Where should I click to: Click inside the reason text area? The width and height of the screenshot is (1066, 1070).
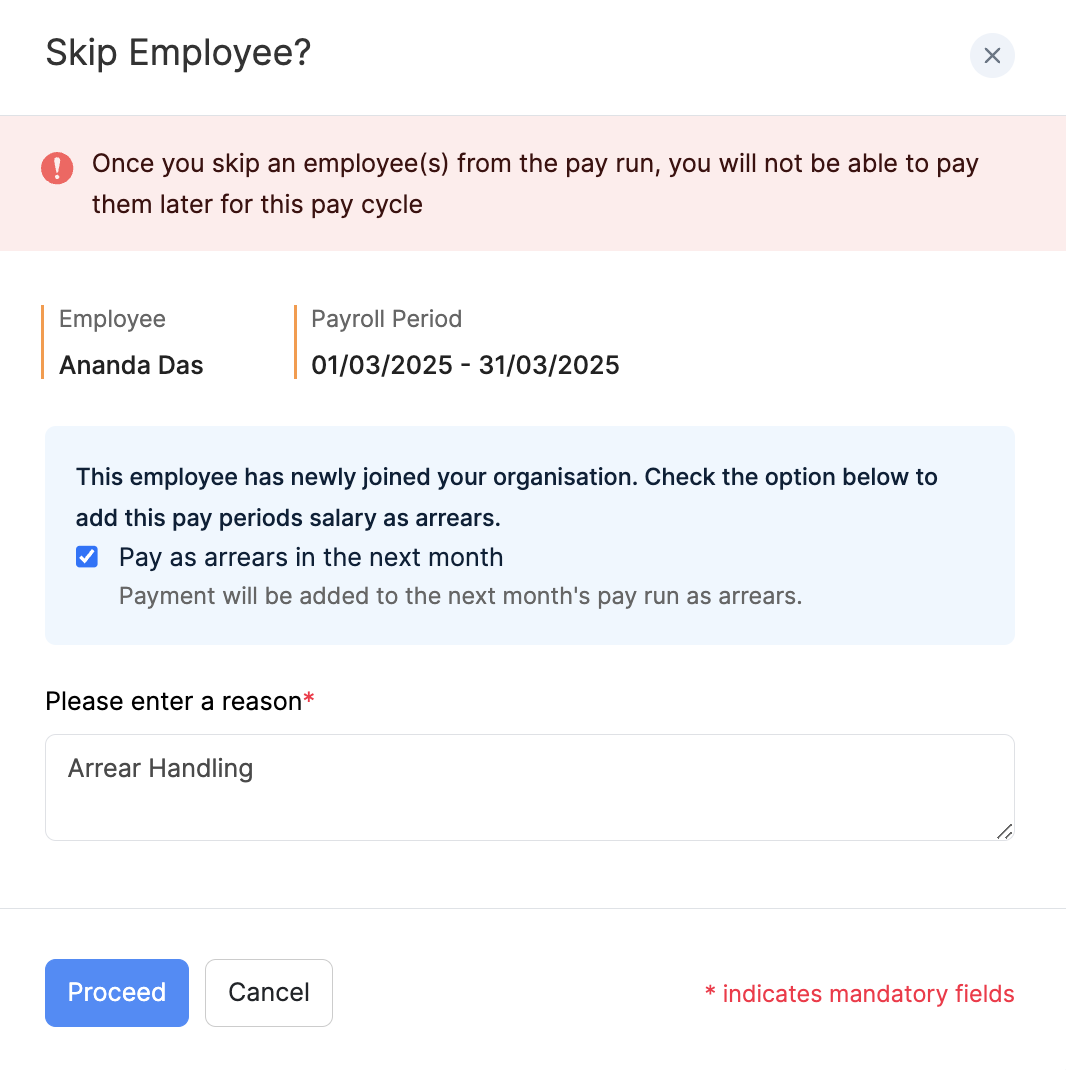(530, 805)
